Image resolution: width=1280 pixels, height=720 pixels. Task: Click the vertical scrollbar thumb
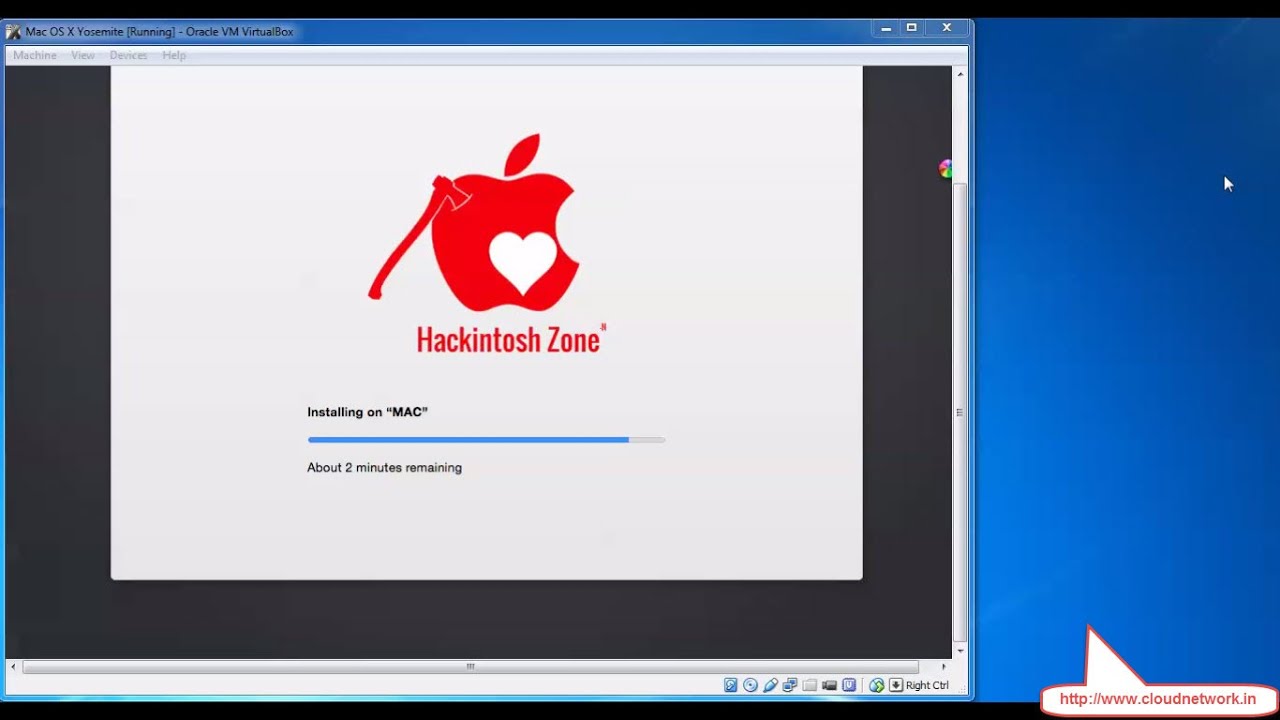[x=961, y=412]
